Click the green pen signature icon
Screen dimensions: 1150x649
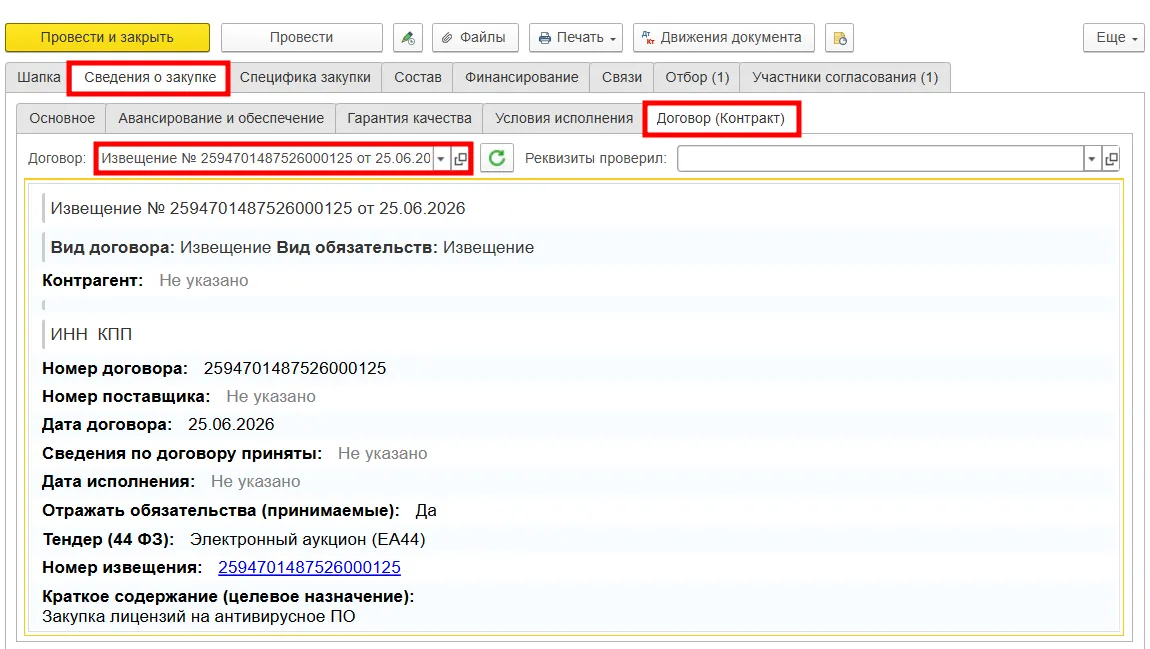coord(408,37)
